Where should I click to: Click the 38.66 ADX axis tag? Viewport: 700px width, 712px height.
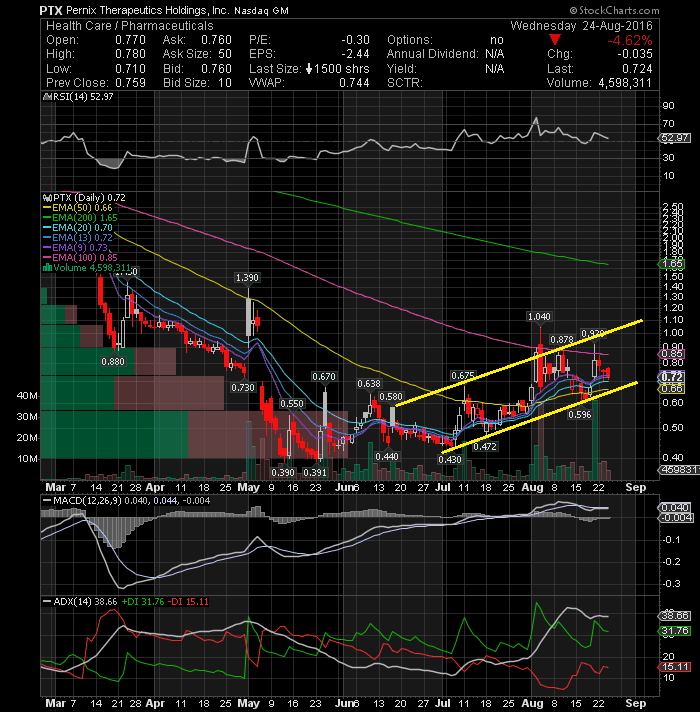pos(675,616)
